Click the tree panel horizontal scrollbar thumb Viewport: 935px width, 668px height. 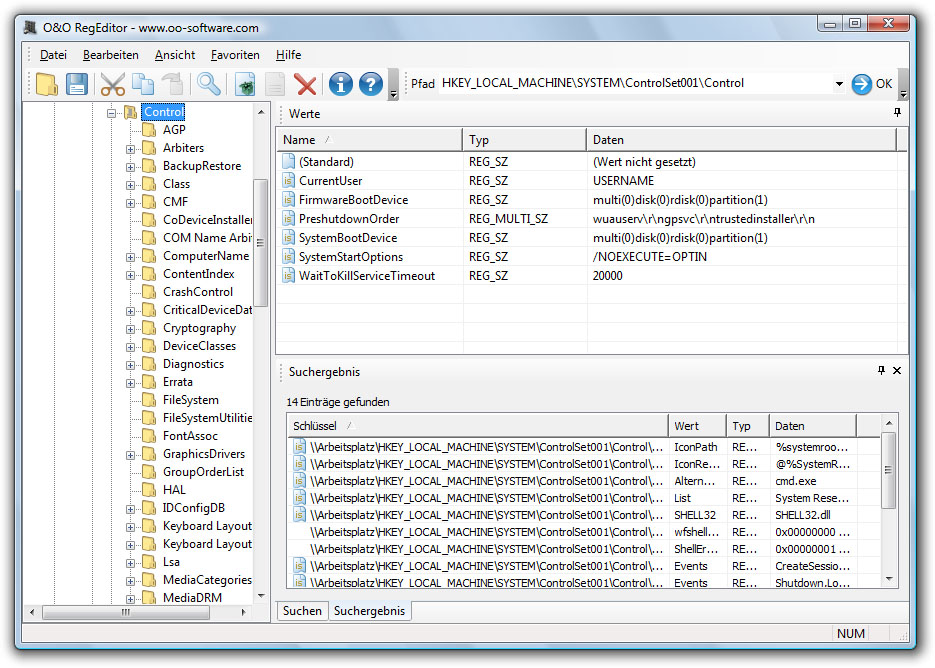pyautogui.click(x=125, y=612)
